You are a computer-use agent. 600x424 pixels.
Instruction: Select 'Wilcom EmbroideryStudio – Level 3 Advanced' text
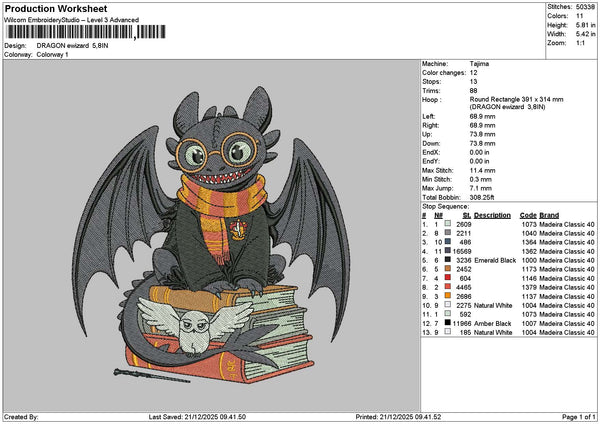[x=72, y=20]
